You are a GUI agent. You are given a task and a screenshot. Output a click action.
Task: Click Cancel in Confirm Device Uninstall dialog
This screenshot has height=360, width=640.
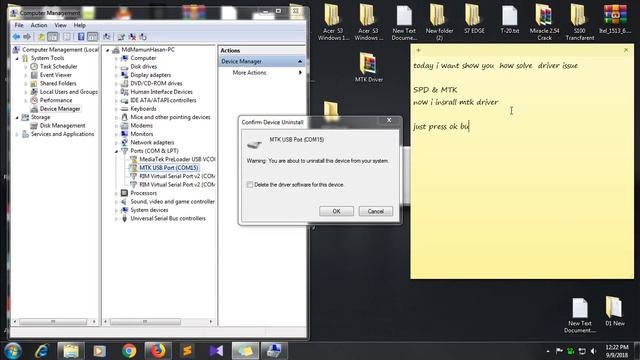tap(376, 211)
